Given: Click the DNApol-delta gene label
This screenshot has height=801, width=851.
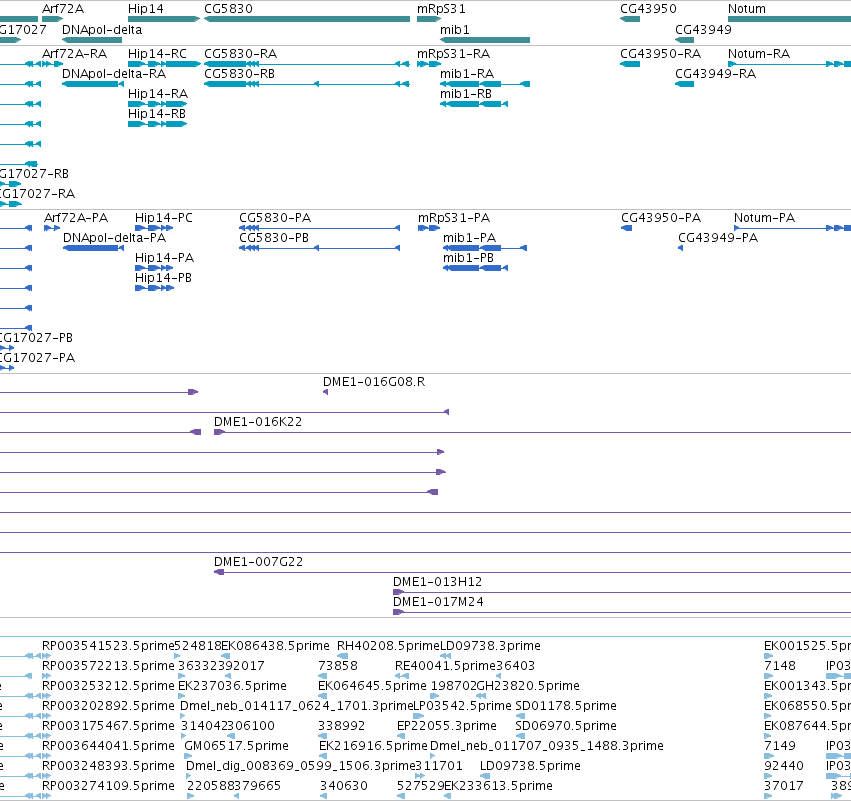Looking at the screenshot, I should [x=102, y=29].
